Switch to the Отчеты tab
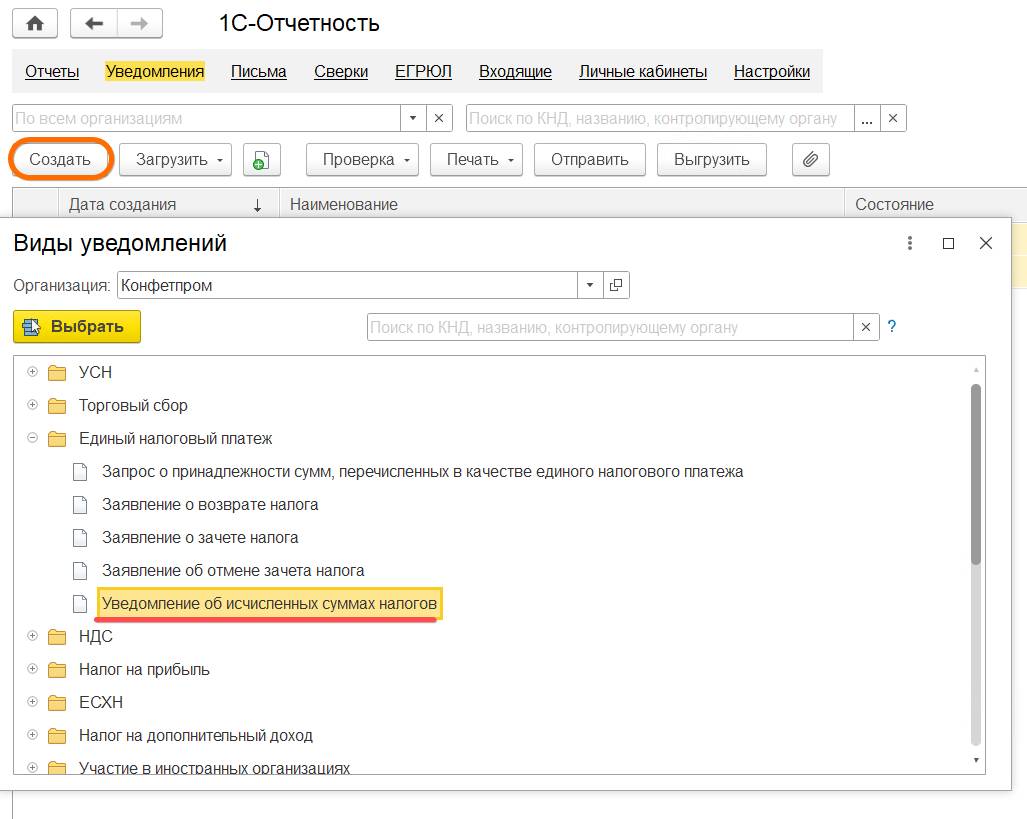This screenshot has height=819, width=1027. [x=52, y=71]
